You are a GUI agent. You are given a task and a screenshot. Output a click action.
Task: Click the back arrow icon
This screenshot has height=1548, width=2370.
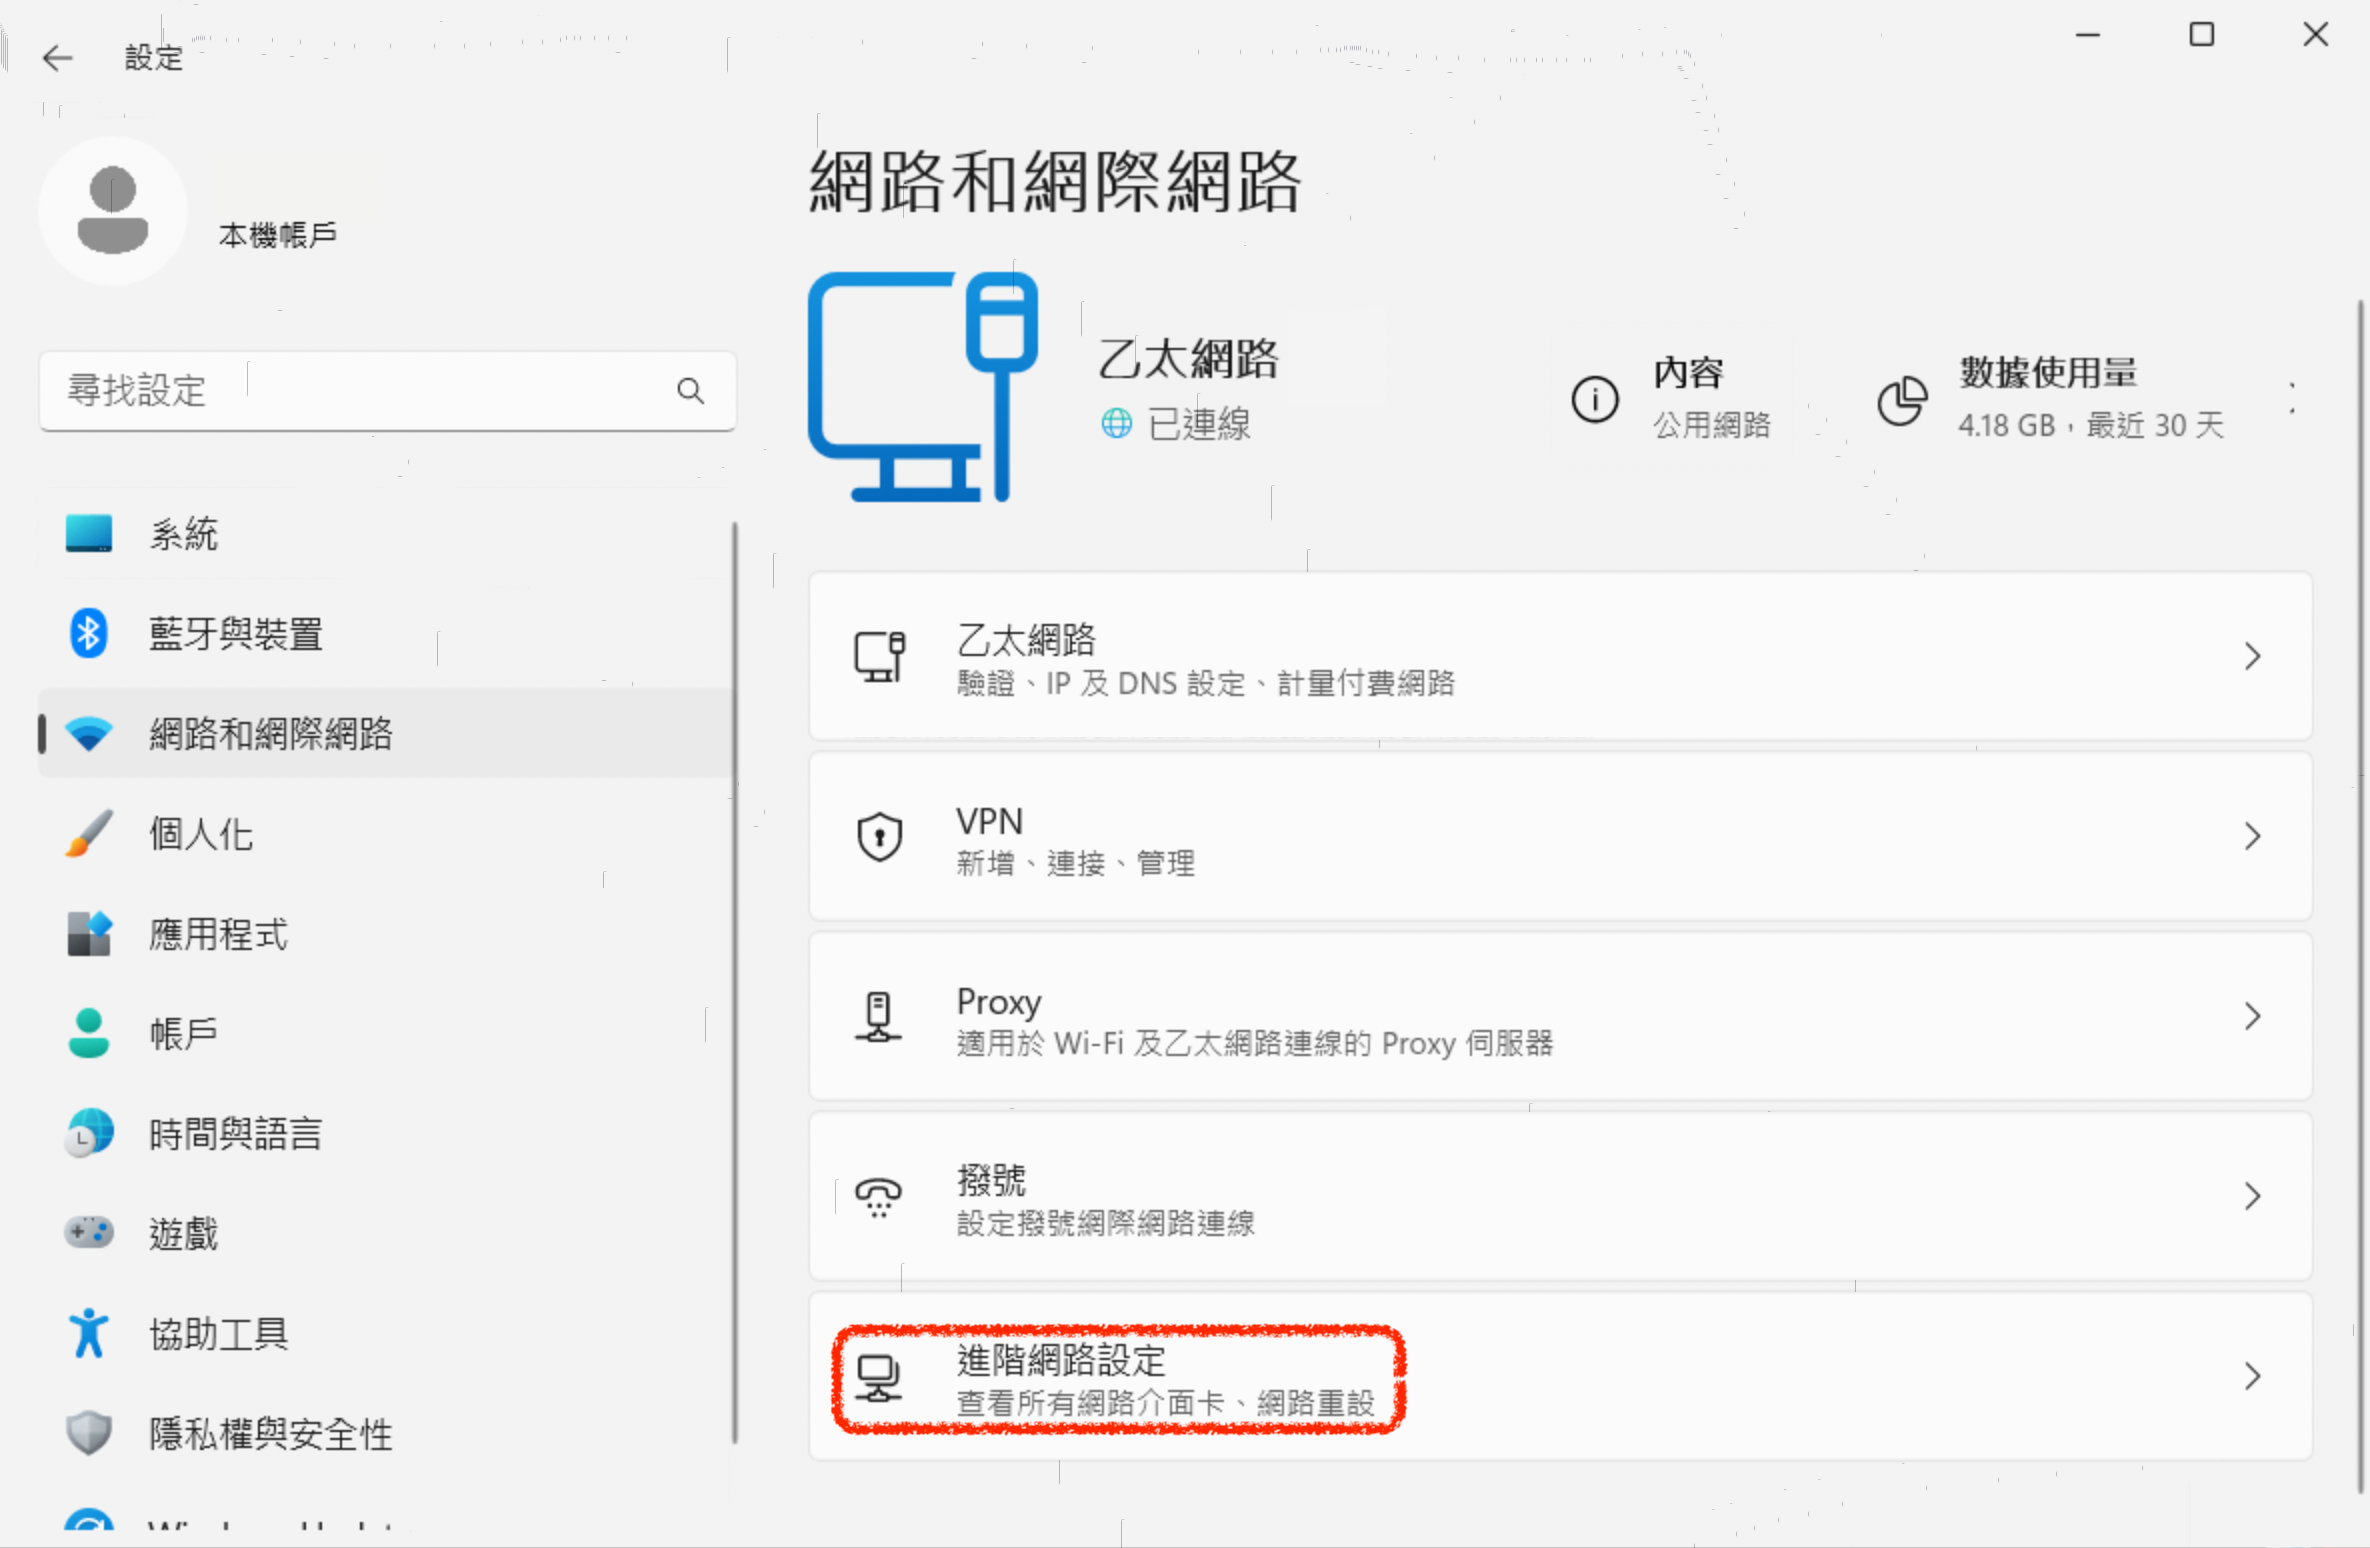tap(58, 58)
